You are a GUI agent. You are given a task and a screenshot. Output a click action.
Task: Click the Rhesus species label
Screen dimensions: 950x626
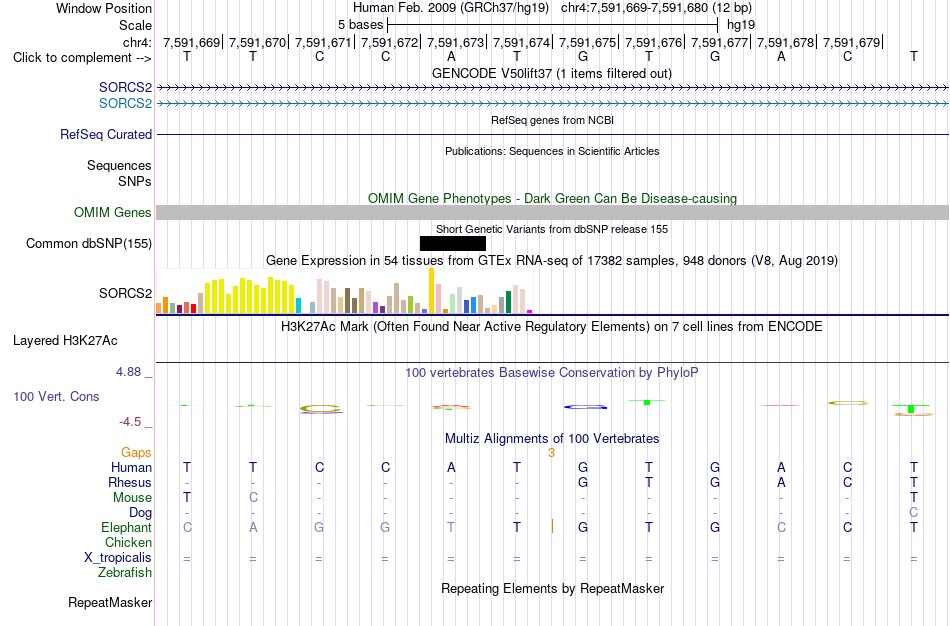(130, 482)
